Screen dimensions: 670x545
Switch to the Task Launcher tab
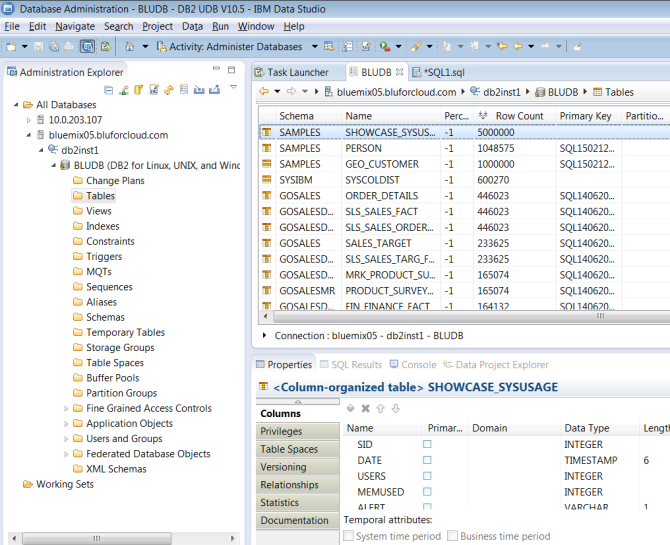click(x=292, y=72)
